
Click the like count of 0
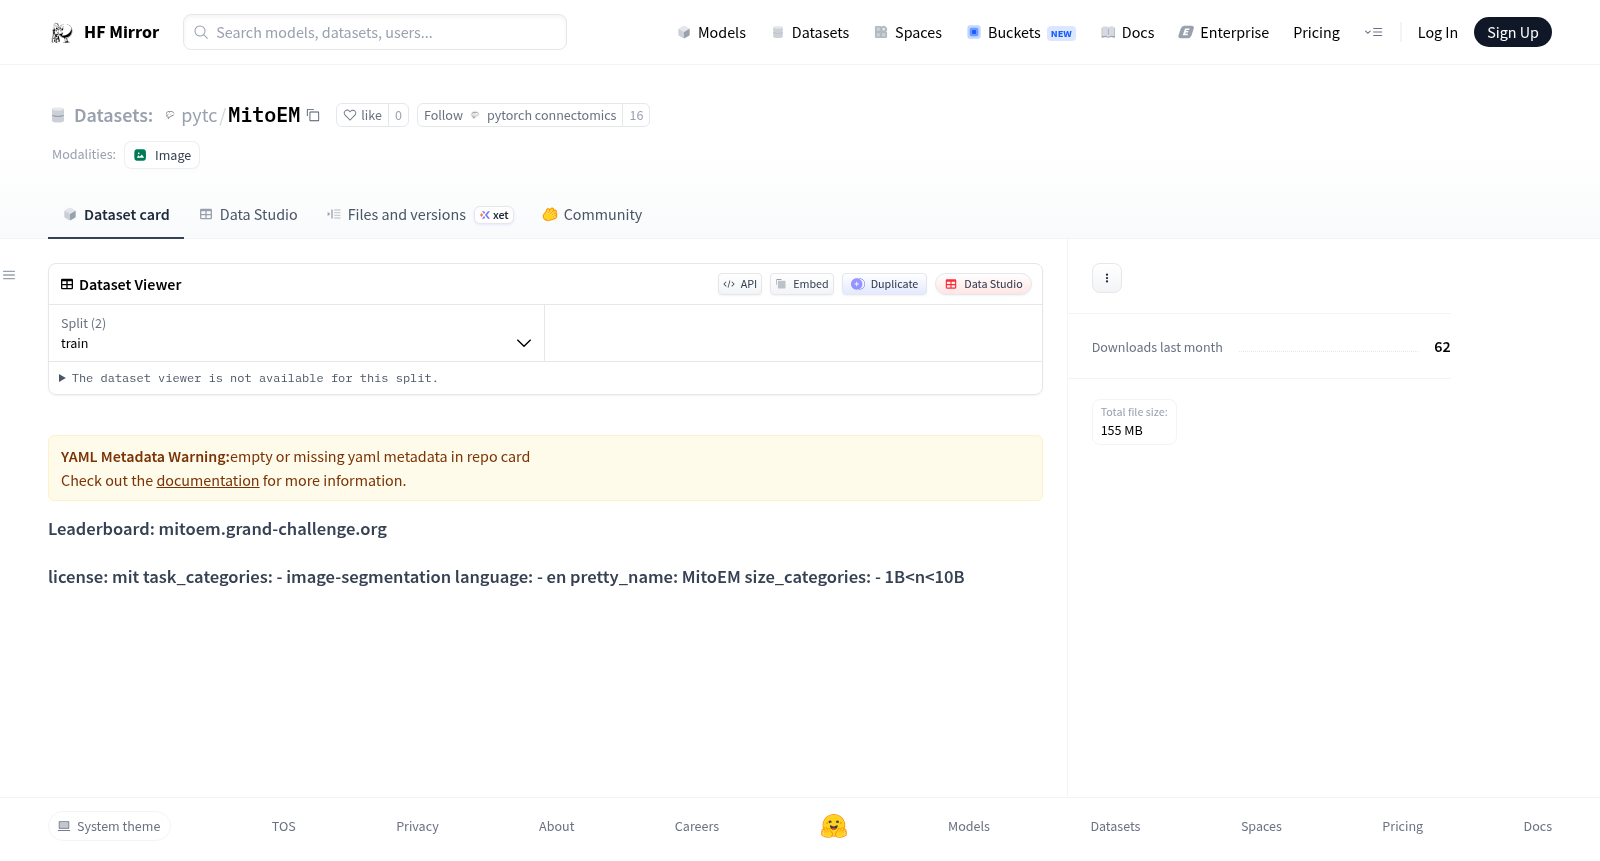[x=398, y=115]
